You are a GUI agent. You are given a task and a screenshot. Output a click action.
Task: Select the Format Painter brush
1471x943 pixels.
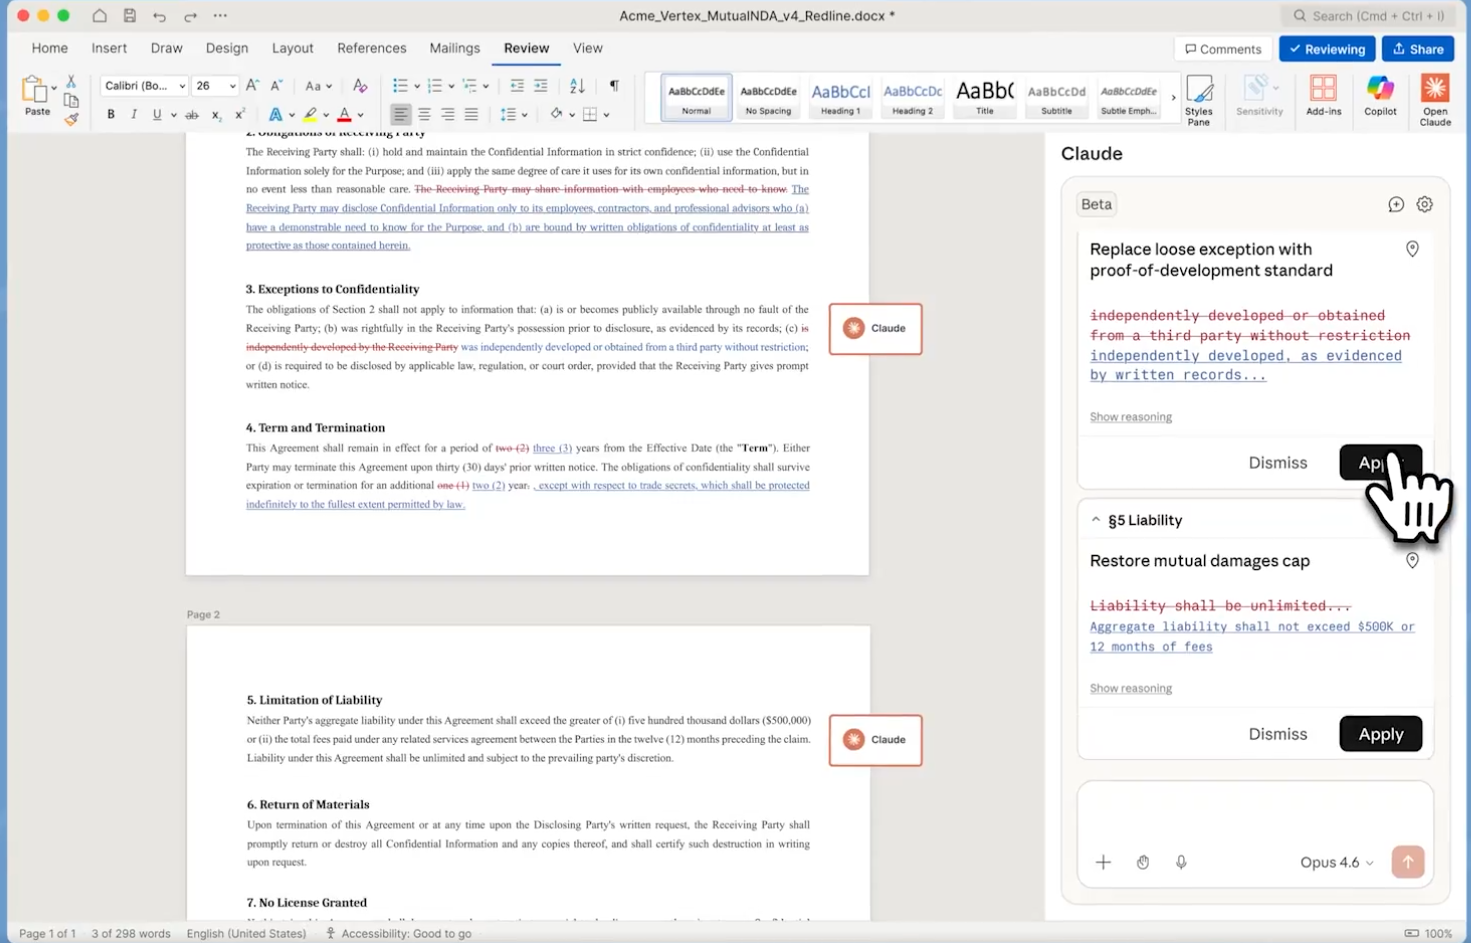[x=71, y=119]
